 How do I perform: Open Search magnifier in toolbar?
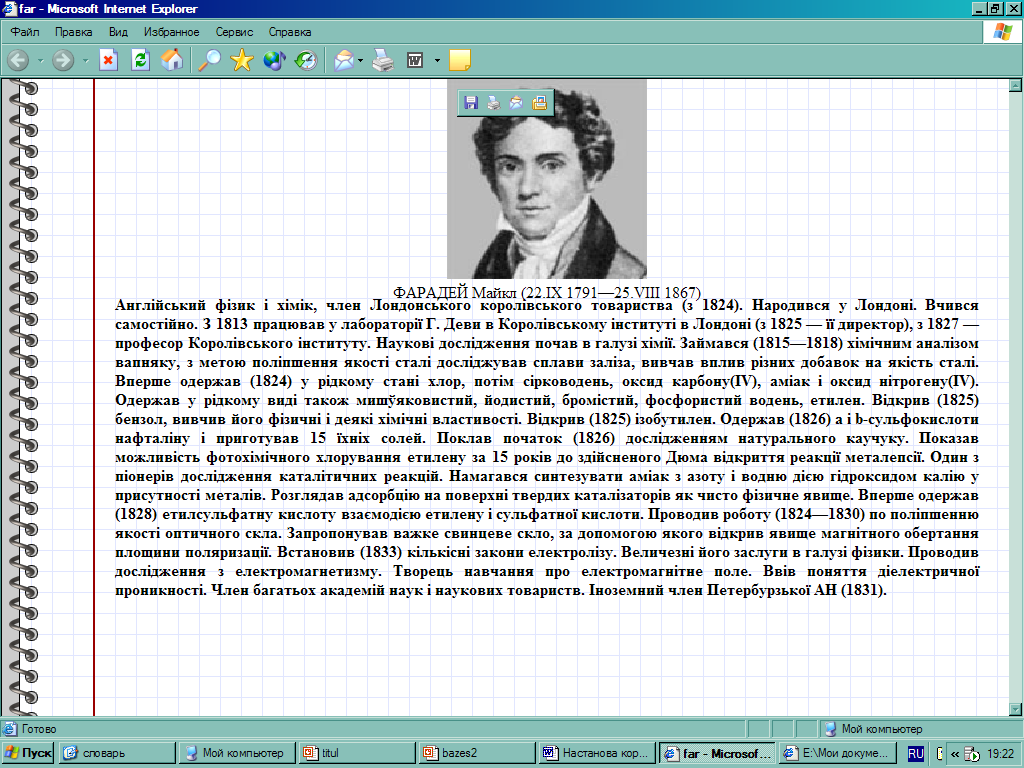pyautogui.click(x=210, y=61)
